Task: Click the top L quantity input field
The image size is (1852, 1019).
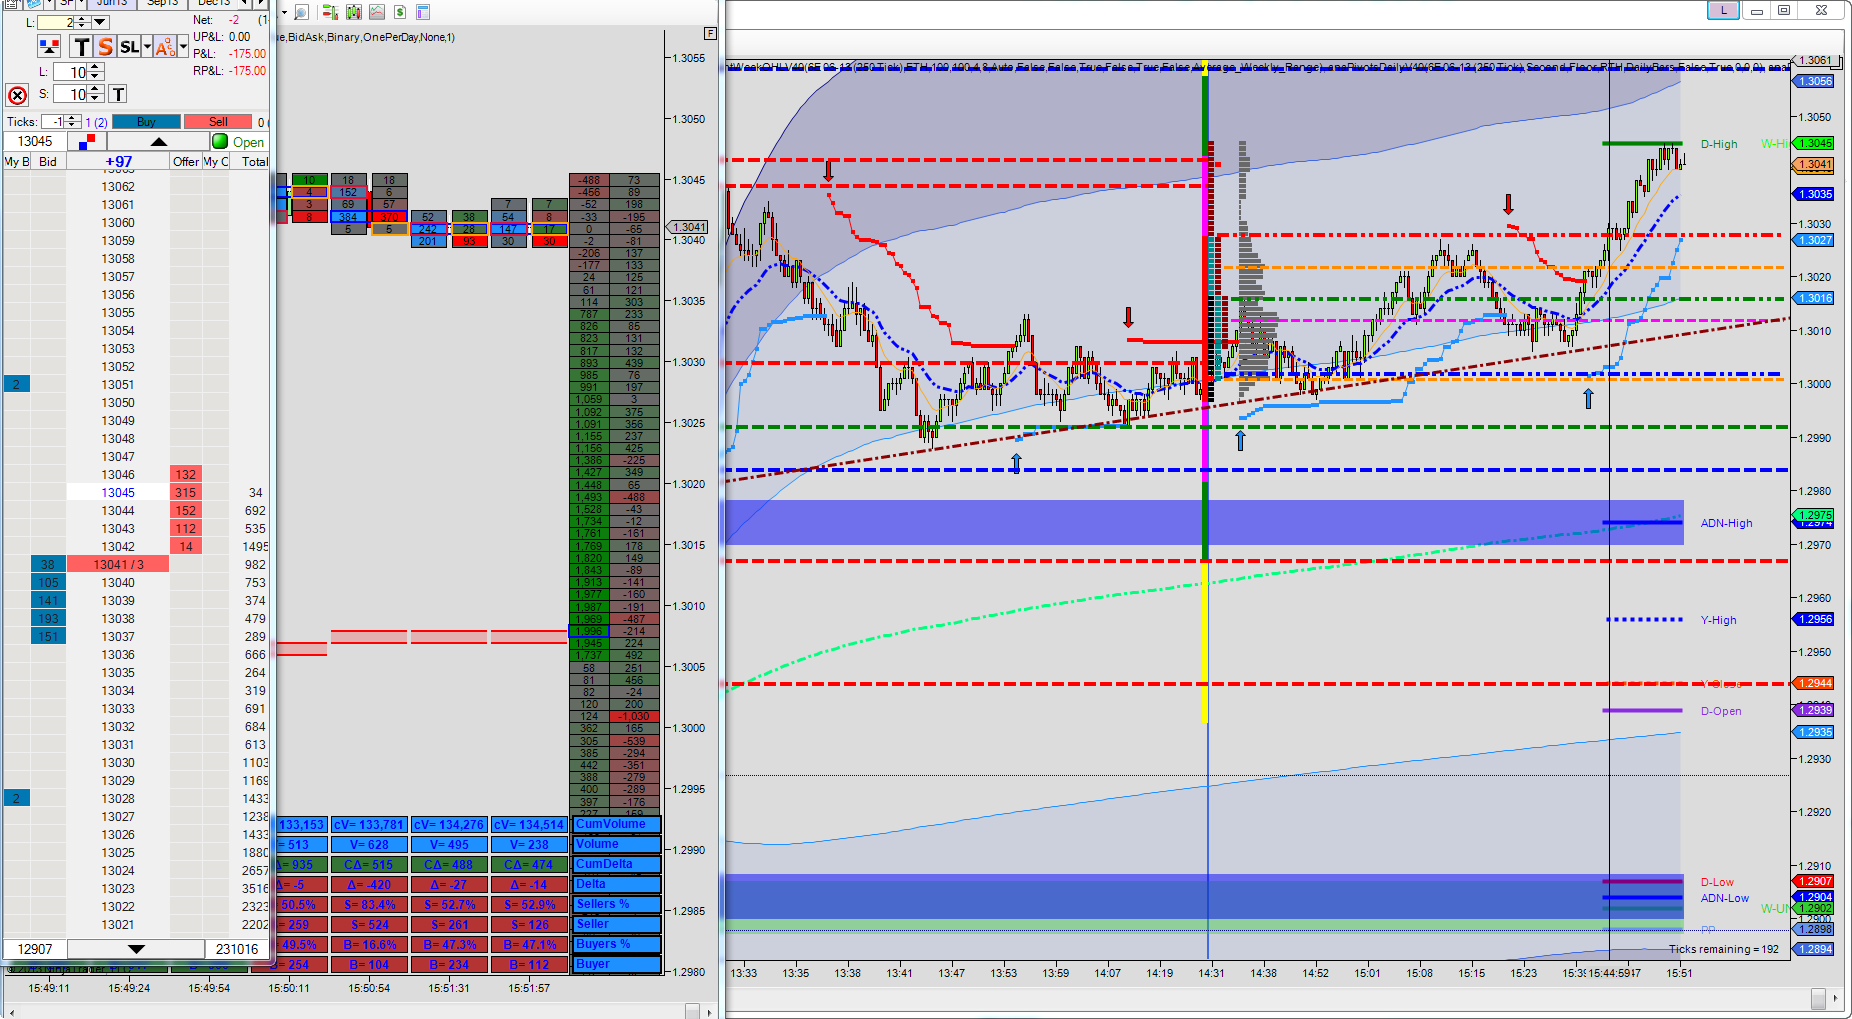Action: [x=56, y=22]
